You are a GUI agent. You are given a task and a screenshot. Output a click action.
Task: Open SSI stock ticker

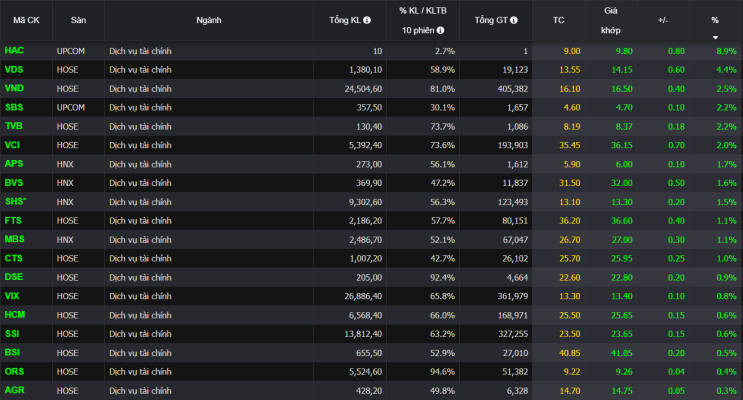(12, 334)
